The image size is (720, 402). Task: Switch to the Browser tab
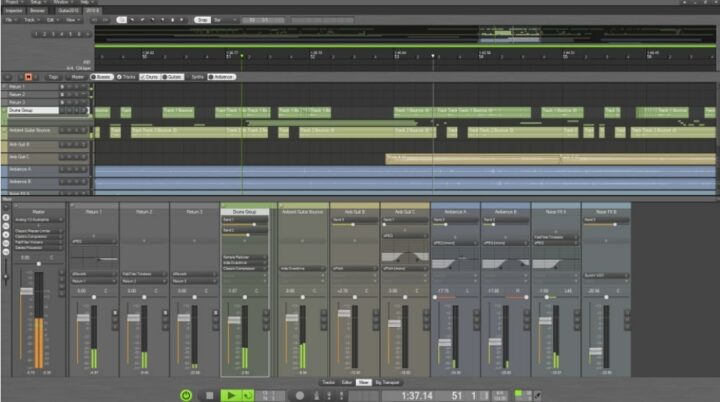(41, 11)
